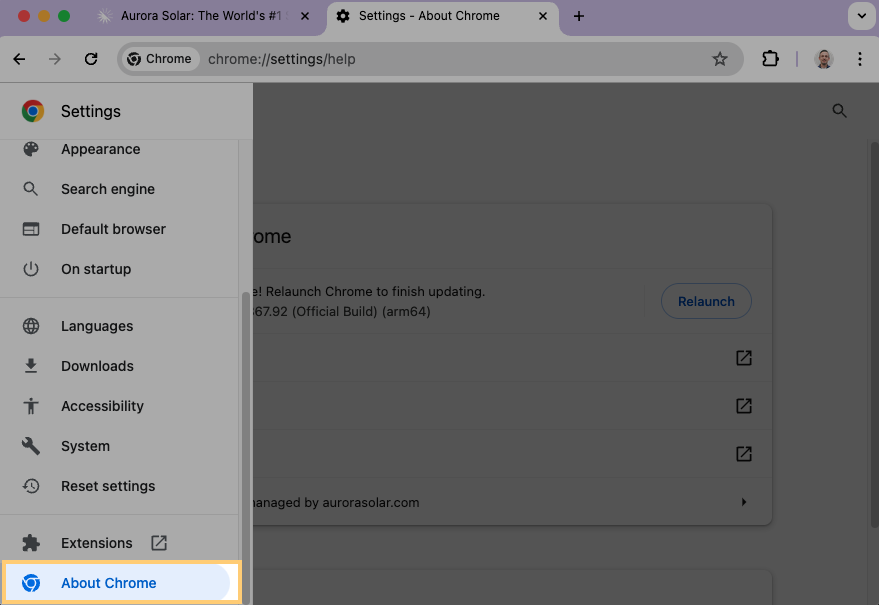Image resolution: width=879 pixels, height=605 pixels.
Task: Click the Extensions puzzle piece icon
Action: click(770, 59)
